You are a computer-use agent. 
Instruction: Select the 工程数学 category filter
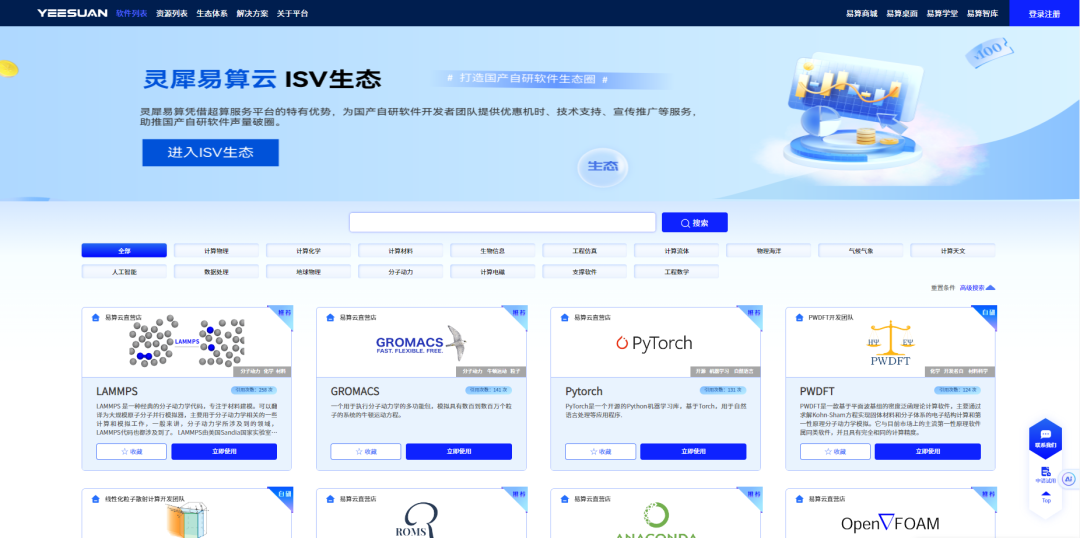[676, 271]
